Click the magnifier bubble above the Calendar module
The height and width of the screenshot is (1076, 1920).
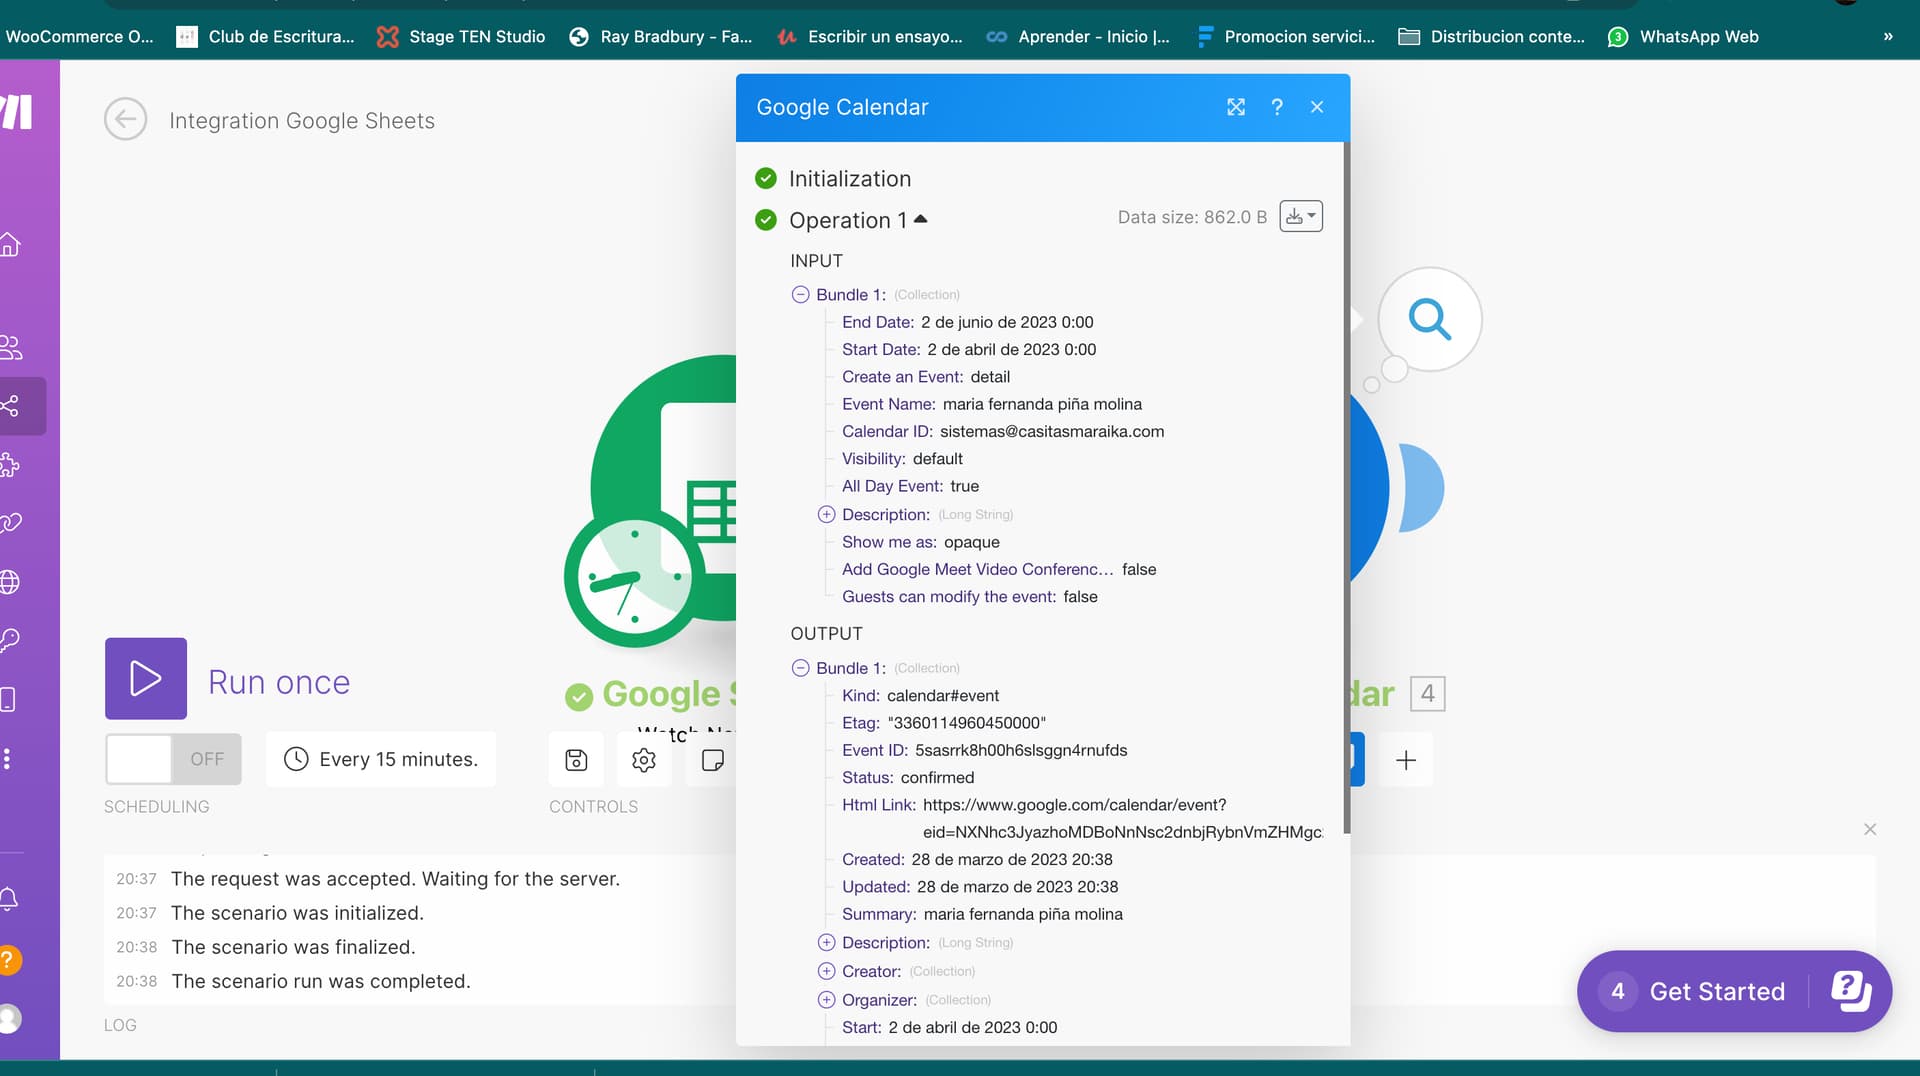pyautogui.click(x=1430, y=320)
